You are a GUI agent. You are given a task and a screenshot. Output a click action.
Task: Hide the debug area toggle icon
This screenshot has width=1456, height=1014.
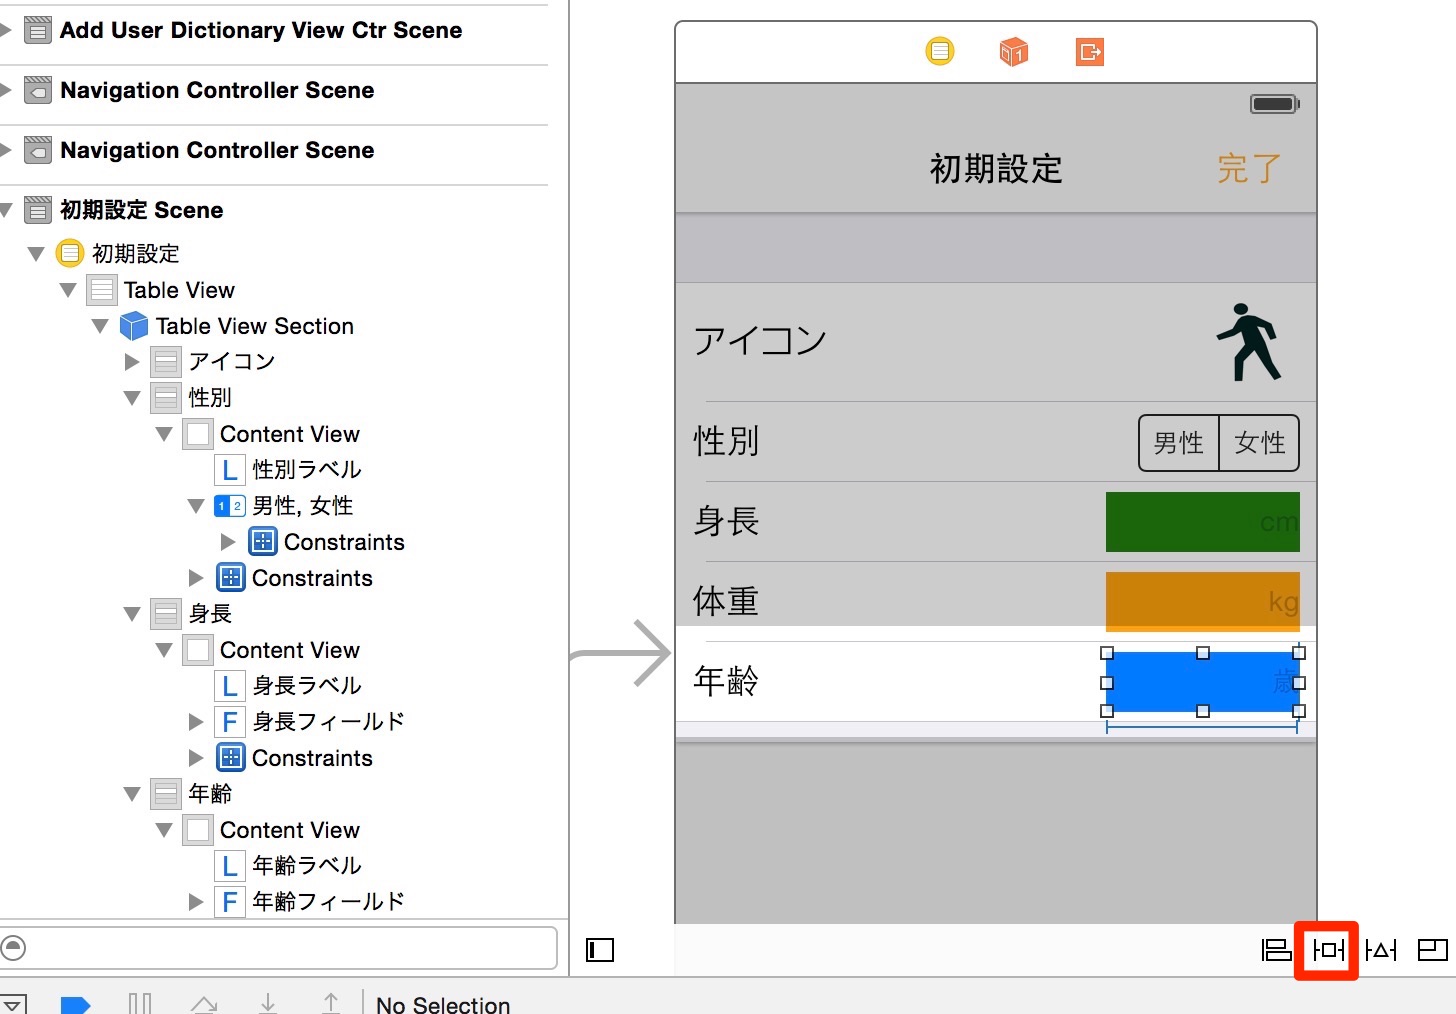coord(13,1004)
